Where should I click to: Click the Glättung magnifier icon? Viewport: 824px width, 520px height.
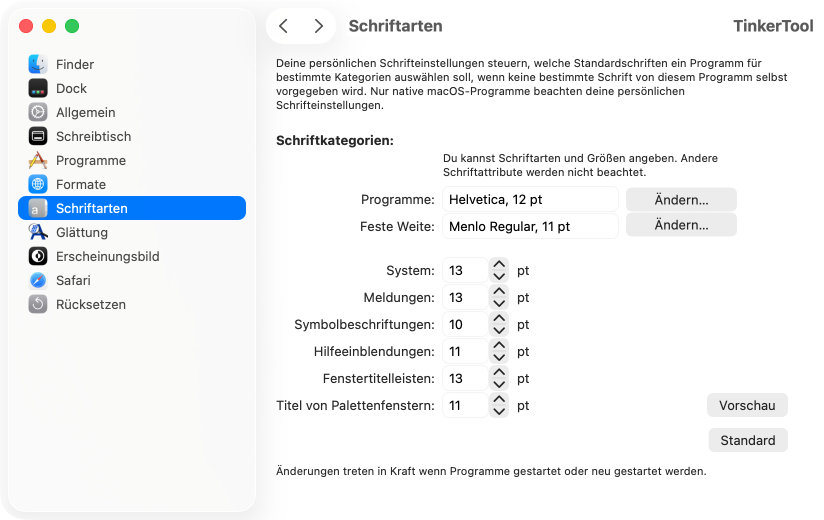(x=38, y=232)
